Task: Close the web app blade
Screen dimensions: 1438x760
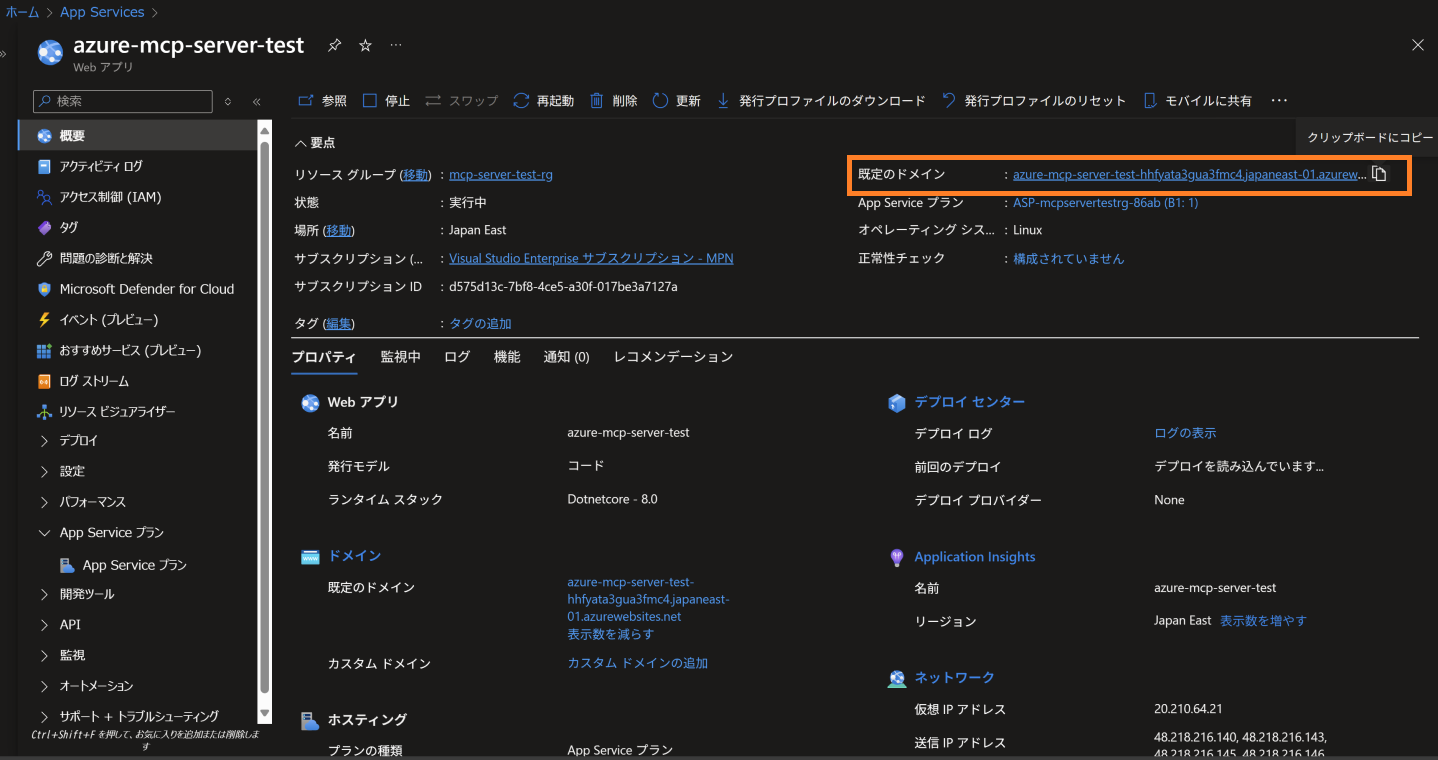Action: [1418, 45]
